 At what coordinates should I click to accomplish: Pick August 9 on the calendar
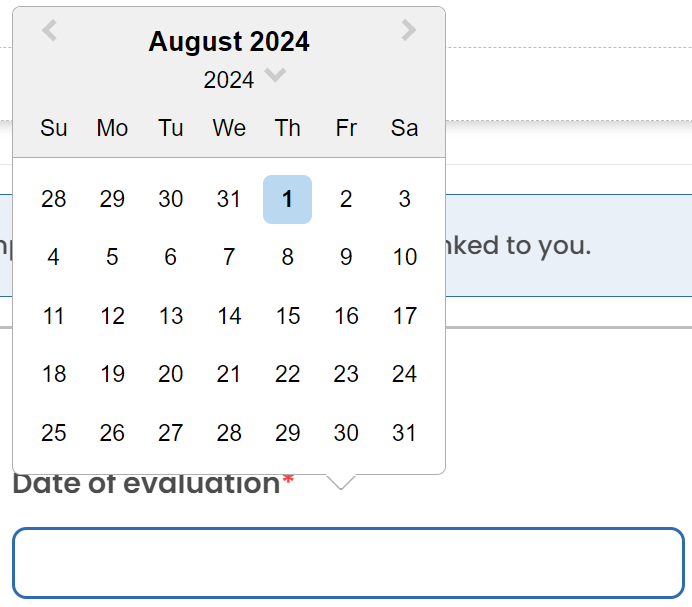coord(346,258)
